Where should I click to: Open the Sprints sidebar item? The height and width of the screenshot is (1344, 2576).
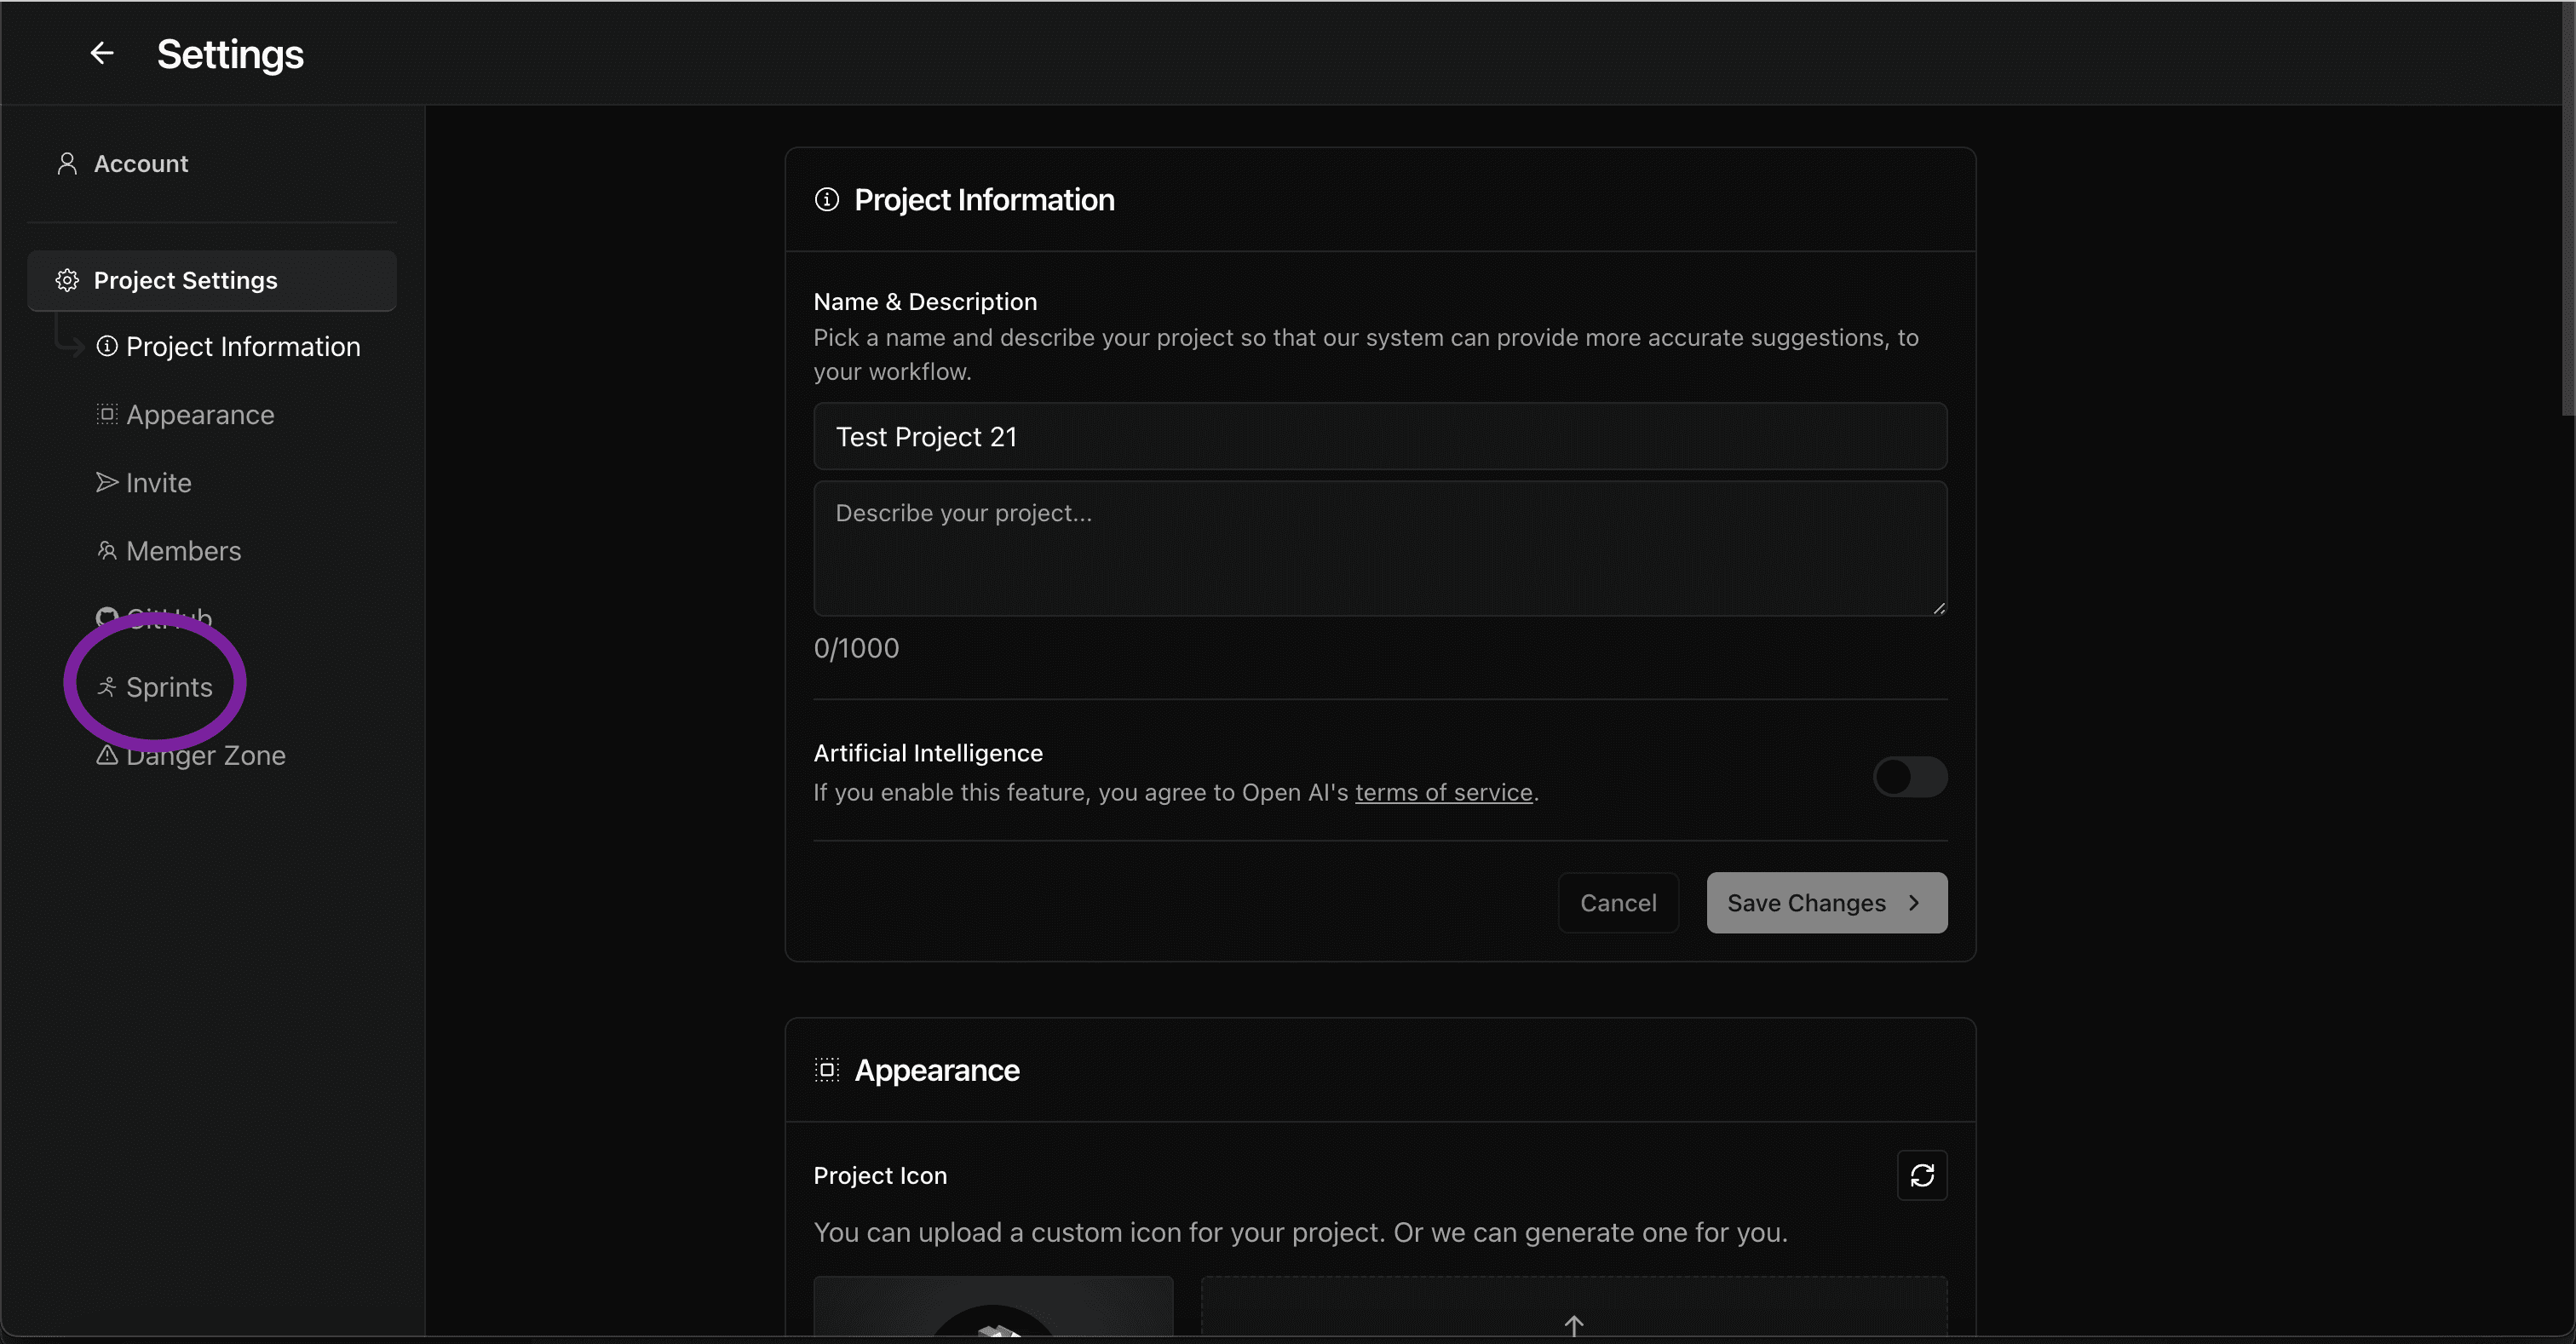coord(154,687)
